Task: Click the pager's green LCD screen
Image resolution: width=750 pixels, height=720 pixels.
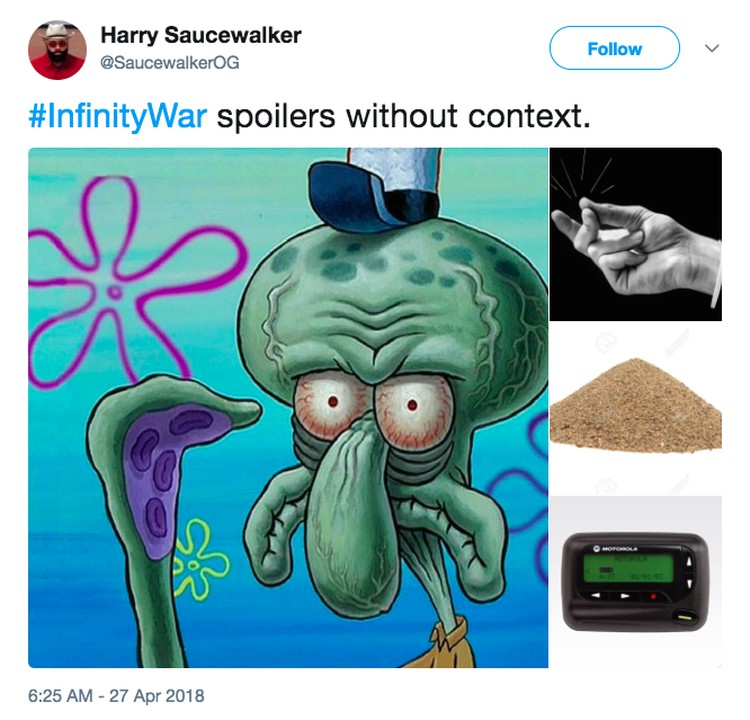Action: click(629, 568)
